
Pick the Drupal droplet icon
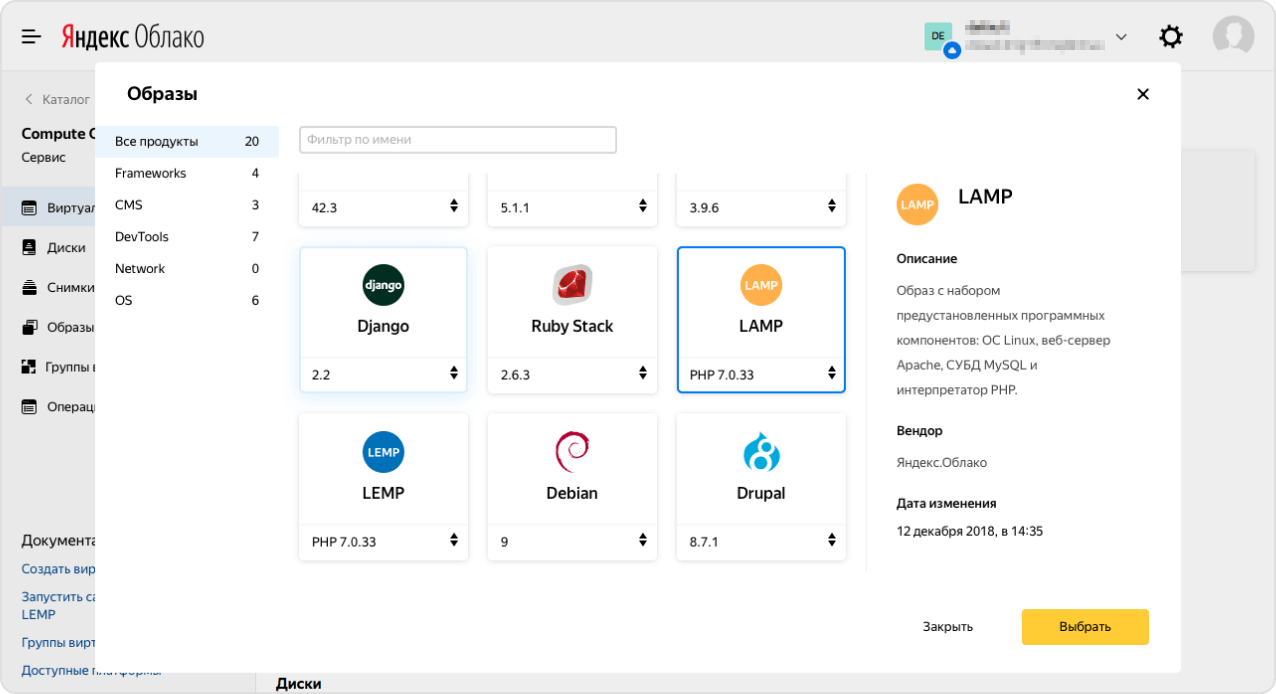[761, 452]
